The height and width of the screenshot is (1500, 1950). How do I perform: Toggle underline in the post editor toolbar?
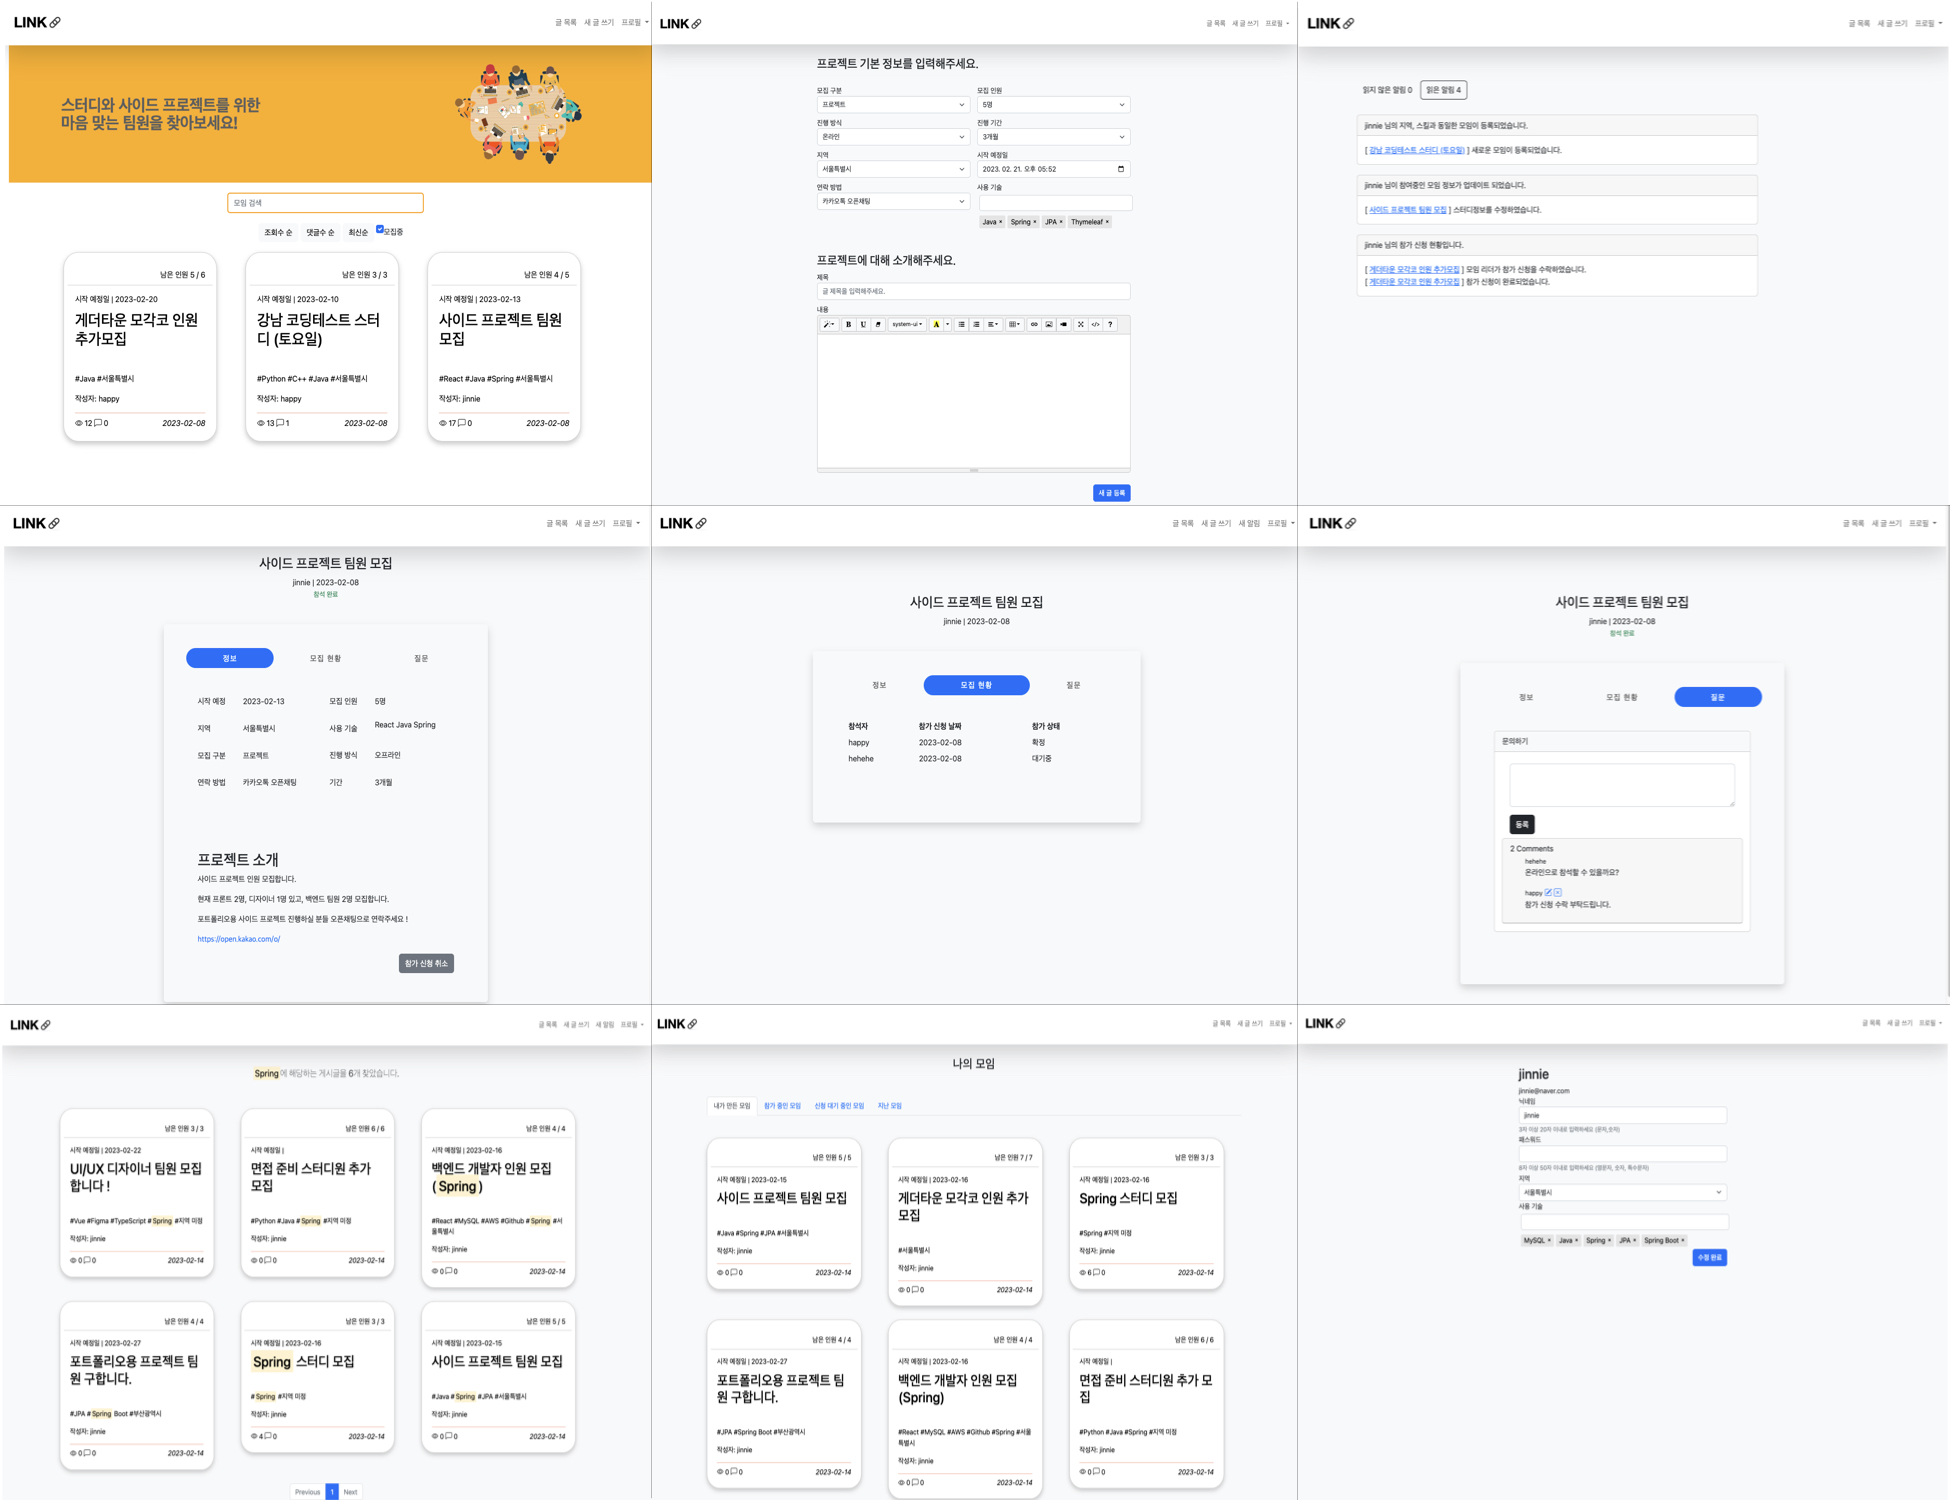click(x=863, y=324)
